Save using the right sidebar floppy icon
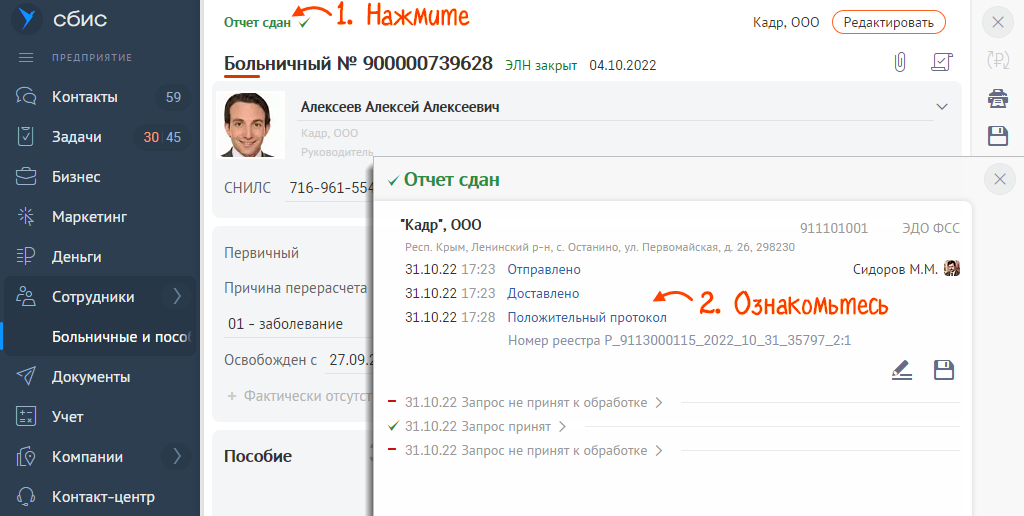The height and width of the screenshot is (516, 1024). 998,136
